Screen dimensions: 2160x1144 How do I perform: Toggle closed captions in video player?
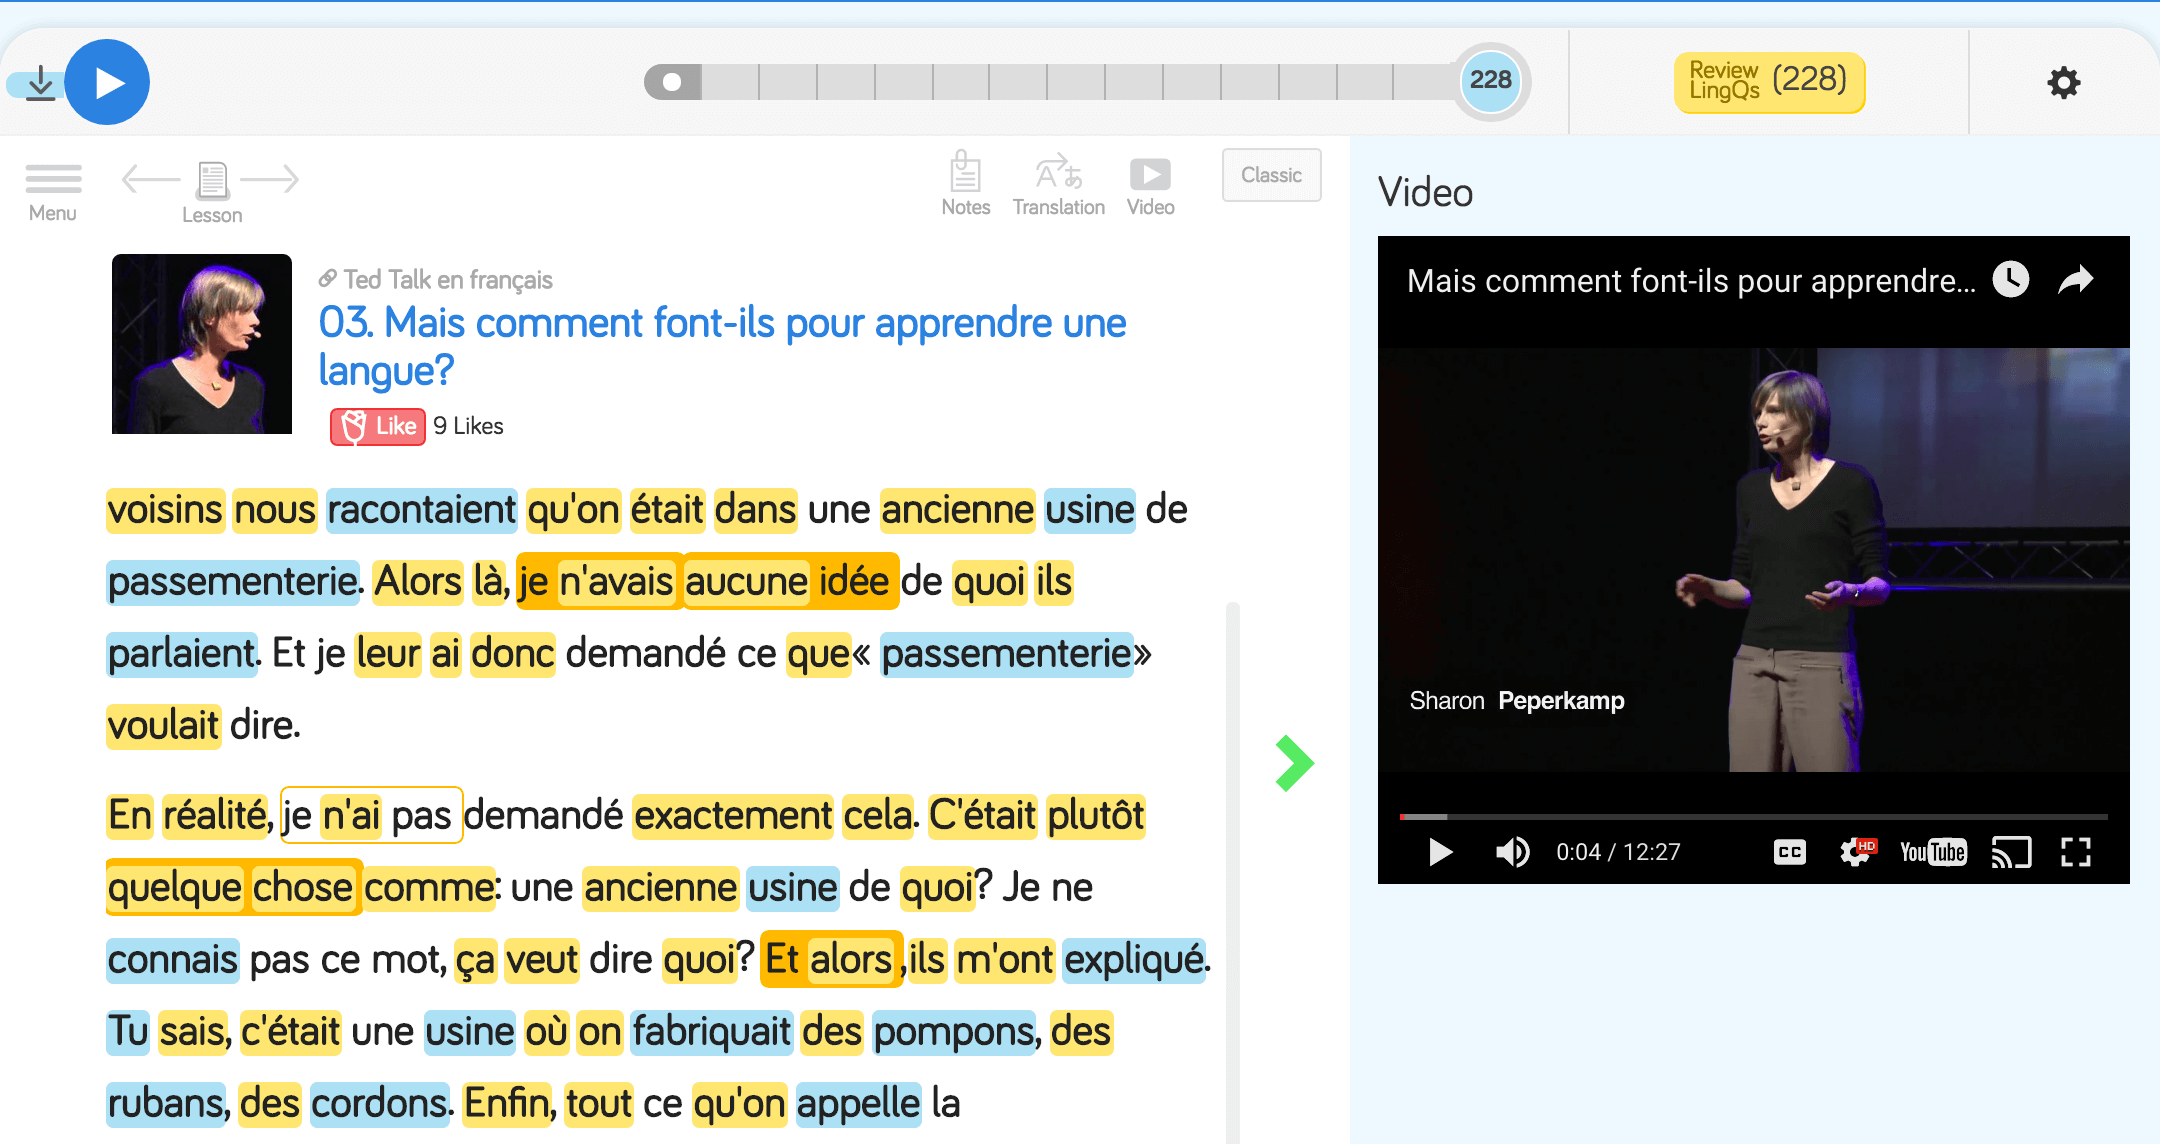click(x=1789, y=852)
